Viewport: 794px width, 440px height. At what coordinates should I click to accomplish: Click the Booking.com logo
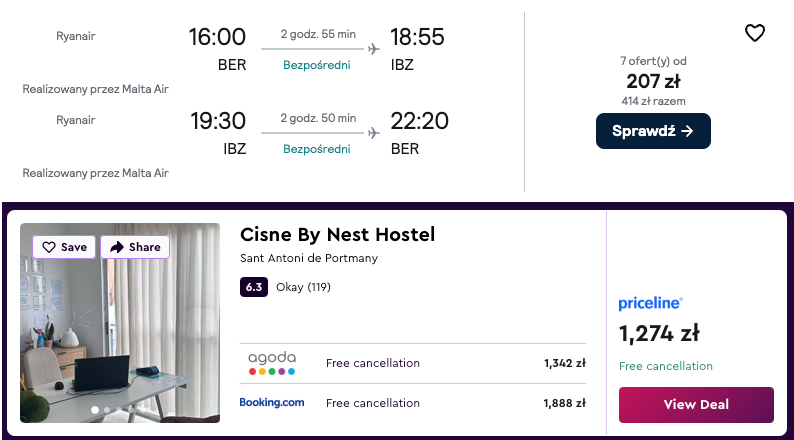(272, 403)
